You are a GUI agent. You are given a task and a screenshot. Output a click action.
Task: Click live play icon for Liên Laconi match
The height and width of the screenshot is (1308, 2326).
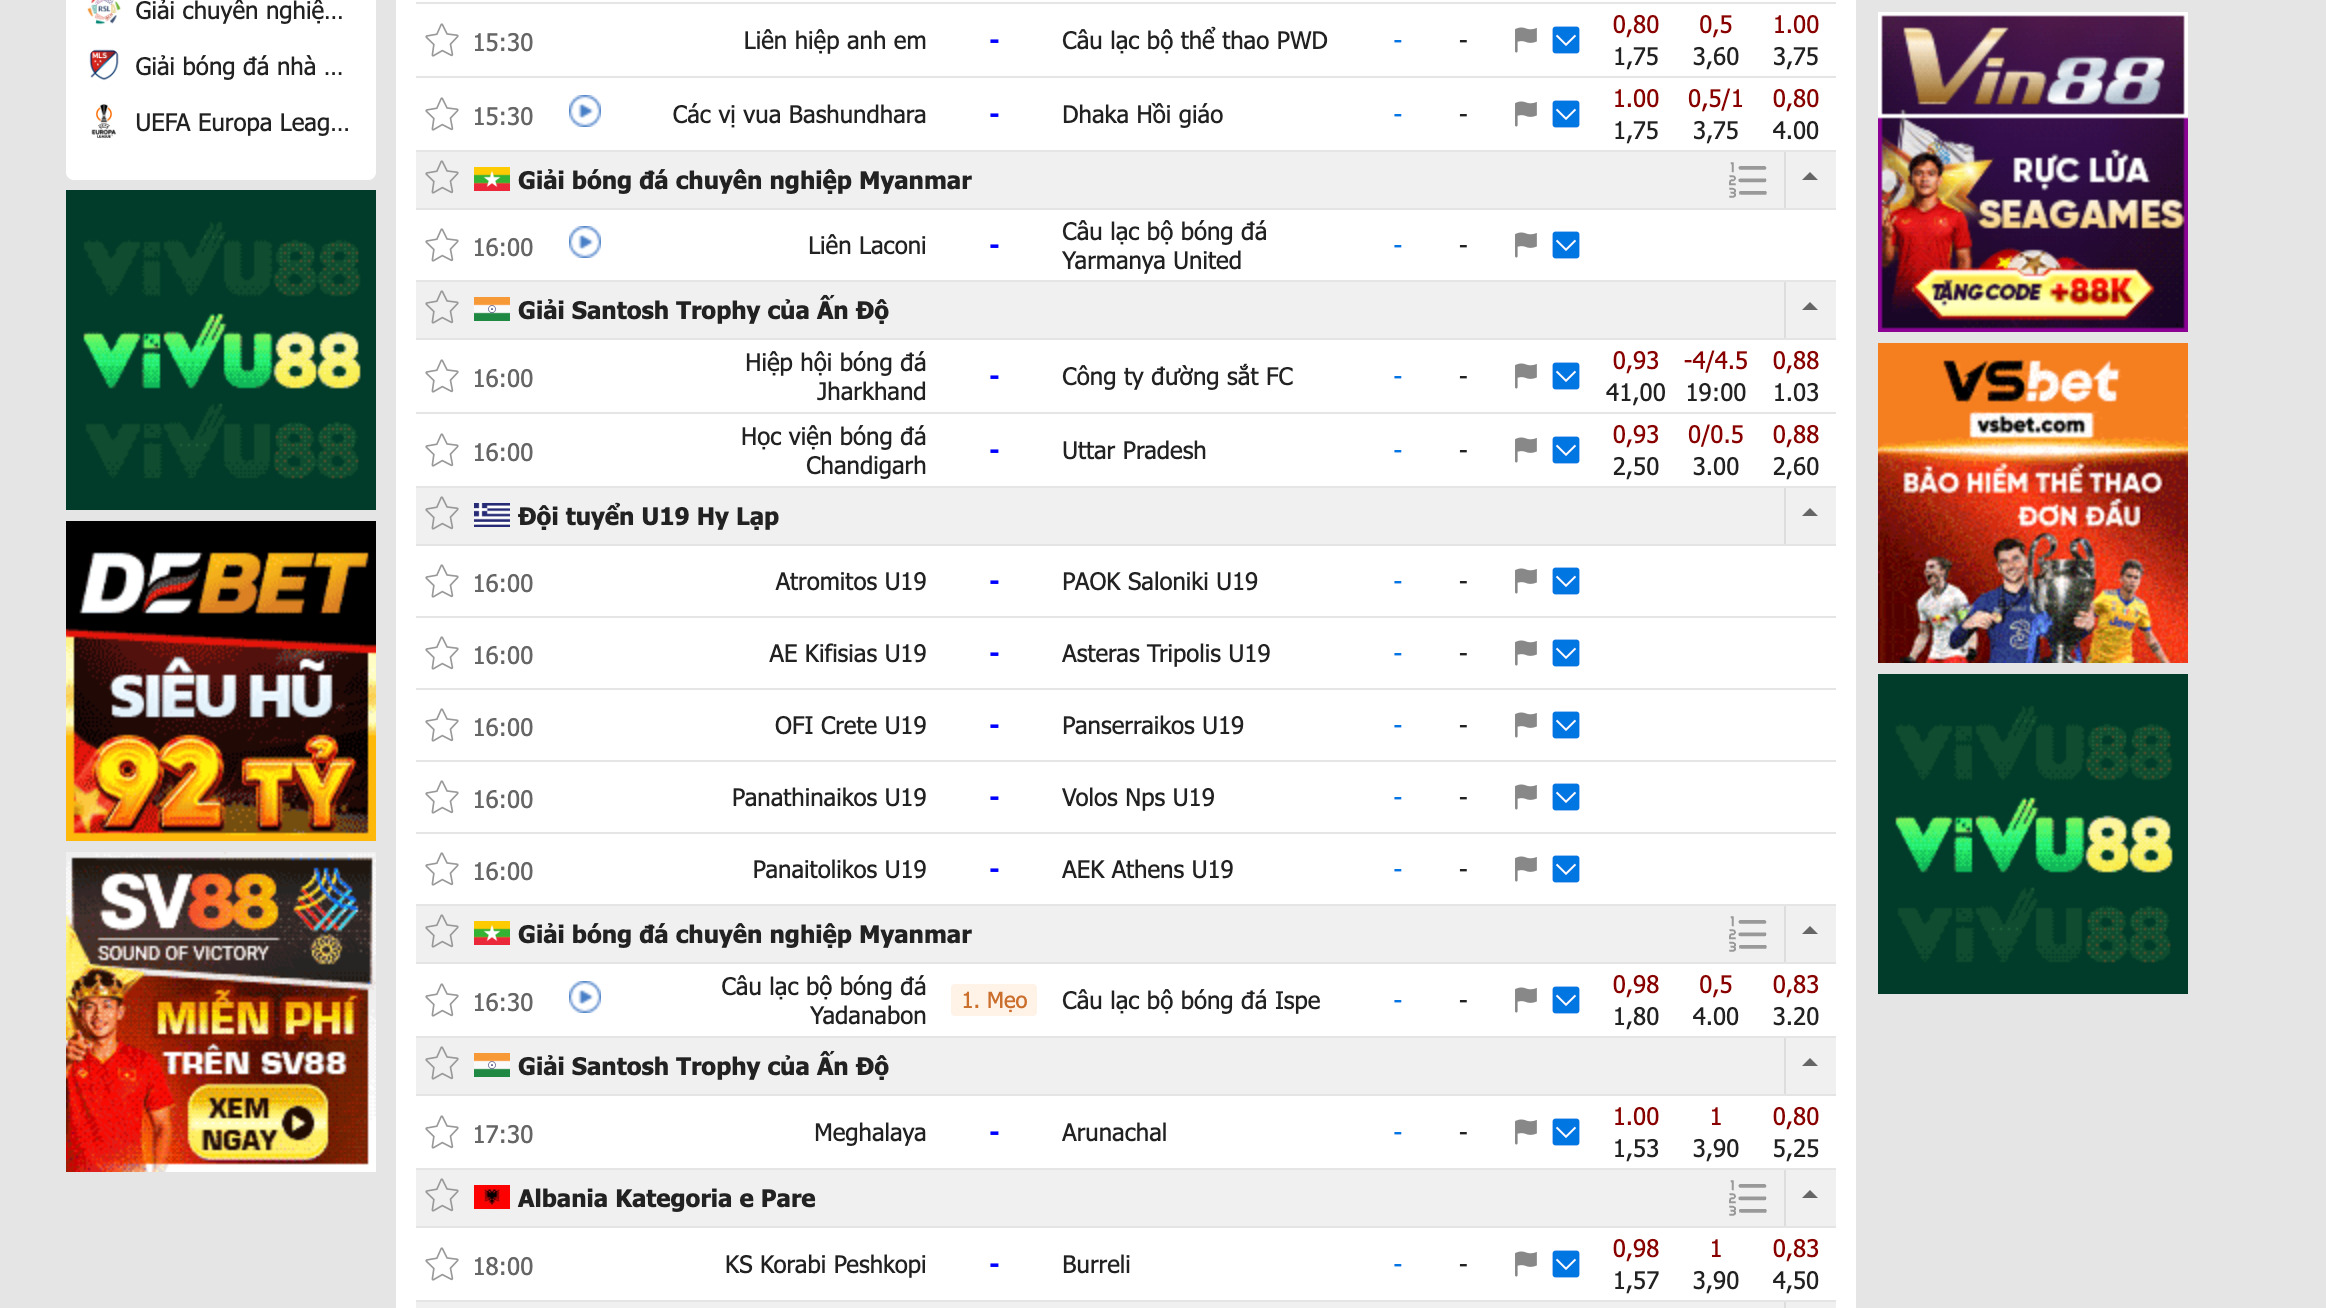[x=585, y=243]
